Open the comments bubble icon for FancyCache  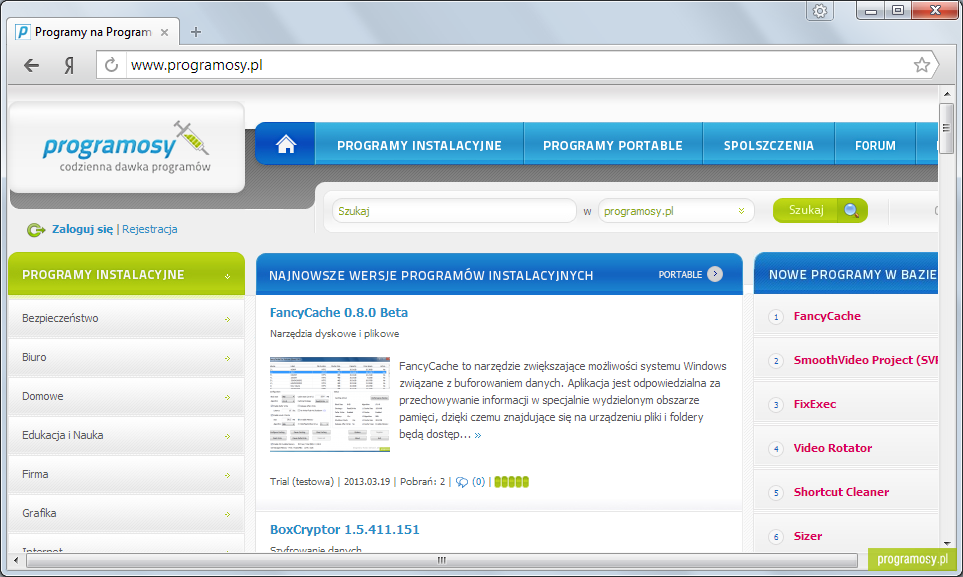click(462, 482)
